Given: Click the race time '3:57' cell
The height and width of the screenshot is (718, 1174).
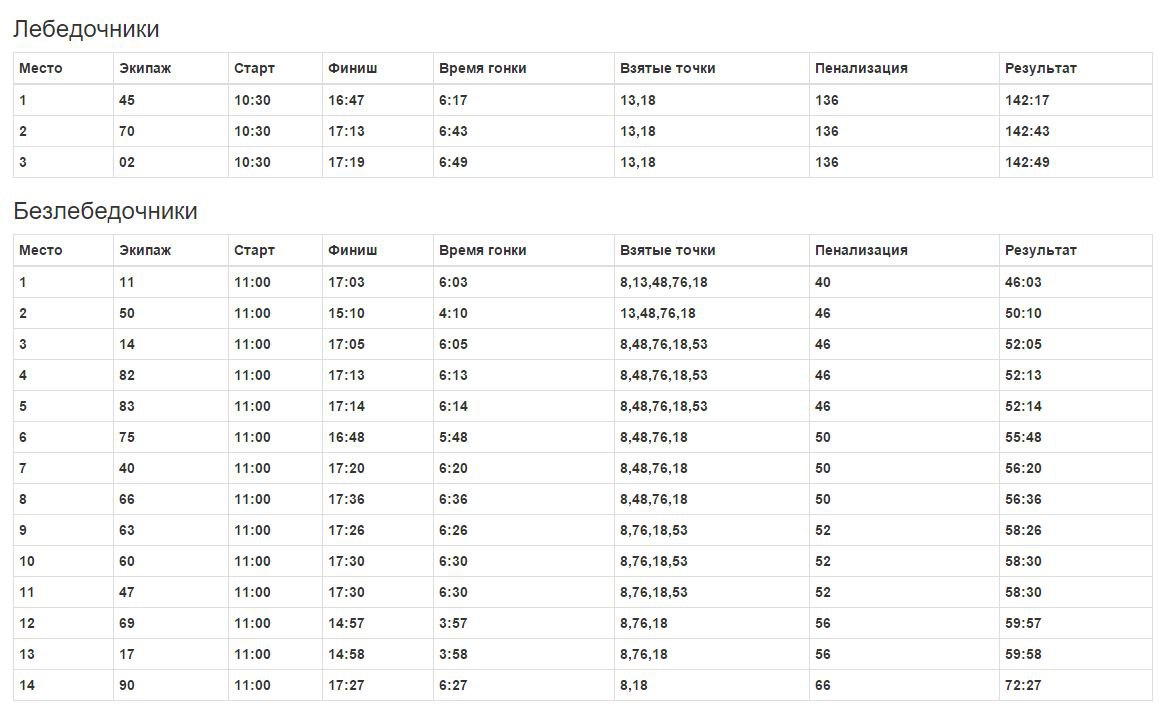Looking at the screenshot, I should 453,623.
